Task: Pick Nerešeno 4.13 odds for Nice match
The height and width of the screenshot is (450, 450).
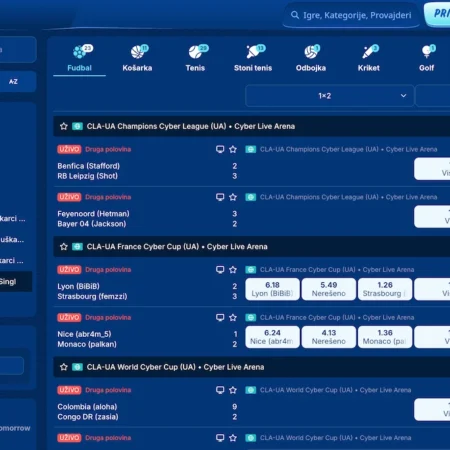Action: coord(329,337)
